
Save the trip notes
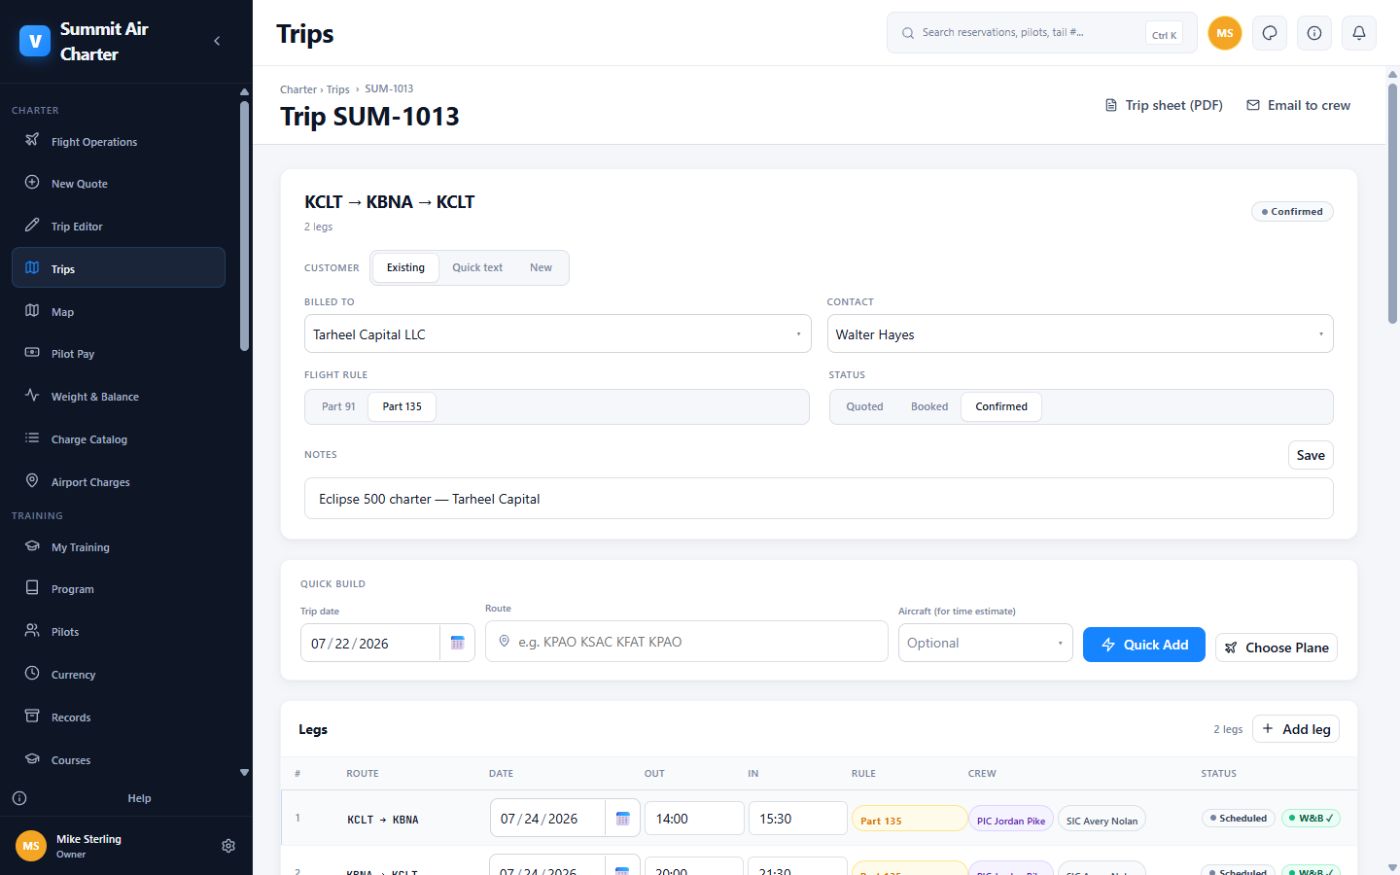coord(1310,455)
